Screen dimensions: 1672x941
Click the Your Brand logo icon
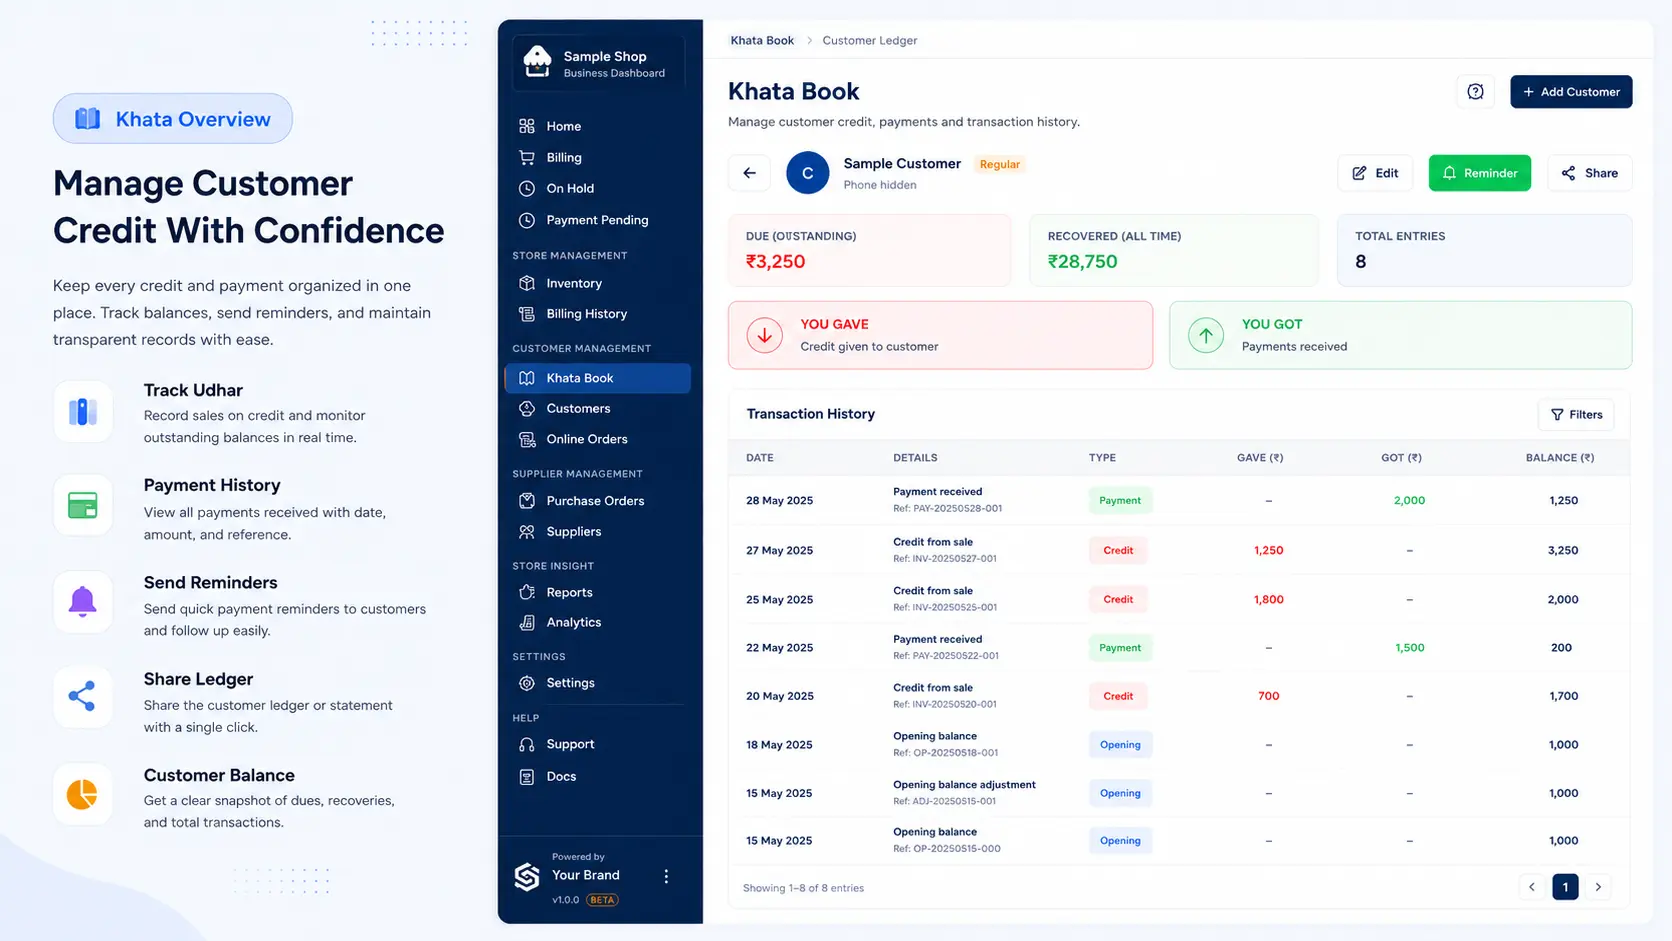point(527,877)
